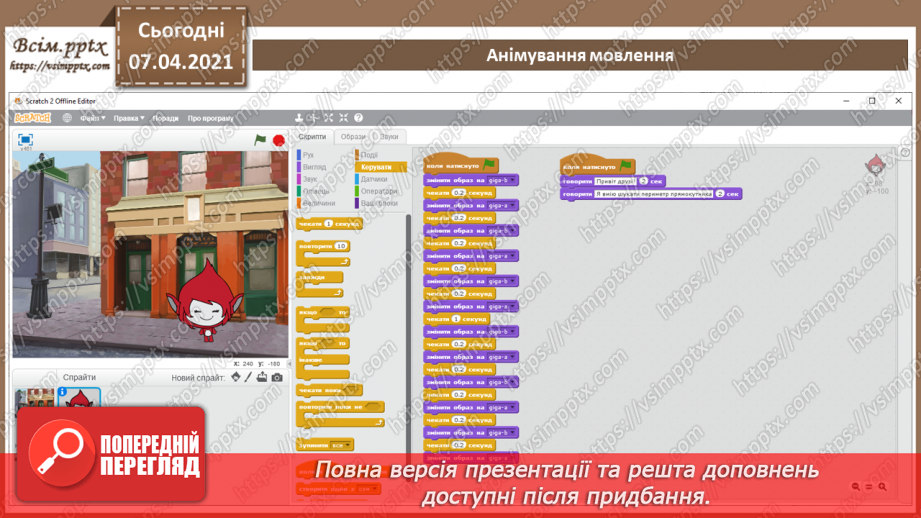Take new sprite from camera icon
921x518 pixels.
pyautogui.click(x=277, y=377)
